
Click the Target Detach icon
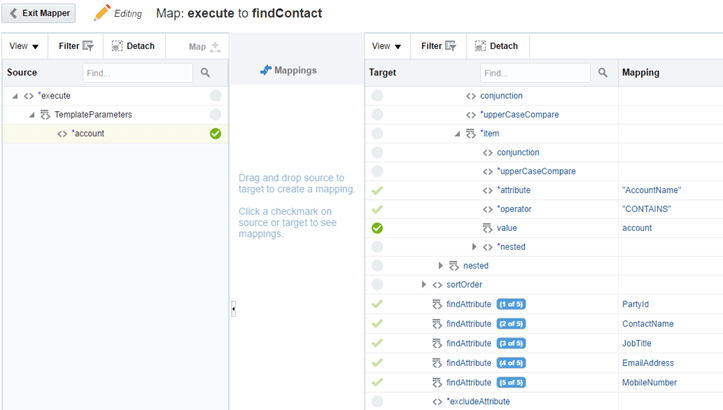click(480, 46)
